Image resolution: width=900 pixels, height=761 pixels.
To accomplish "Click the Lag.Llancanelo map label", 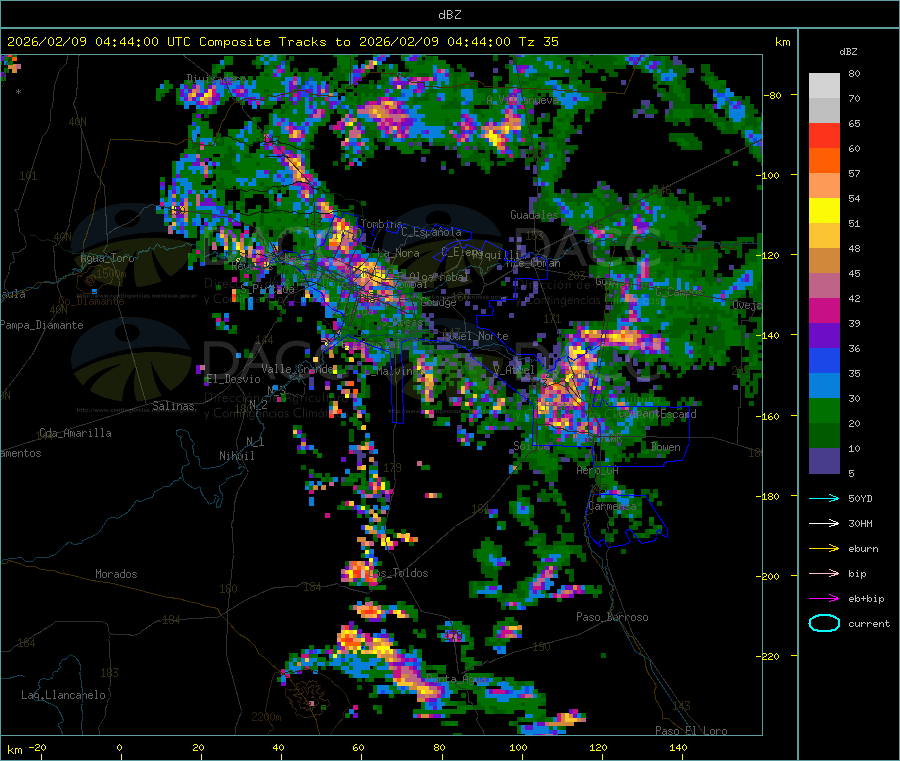I will pos(64,695).
